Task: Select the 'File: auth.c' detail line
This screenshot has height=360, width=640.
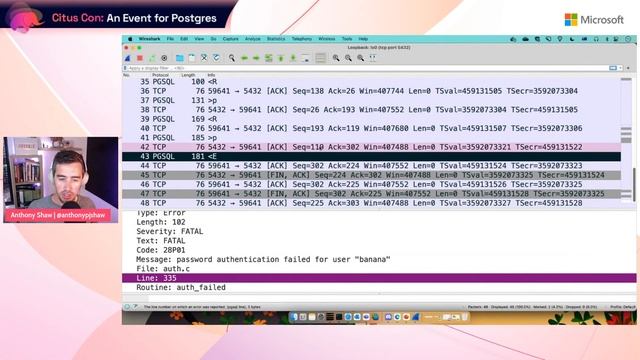Action: tap(163, 269)
